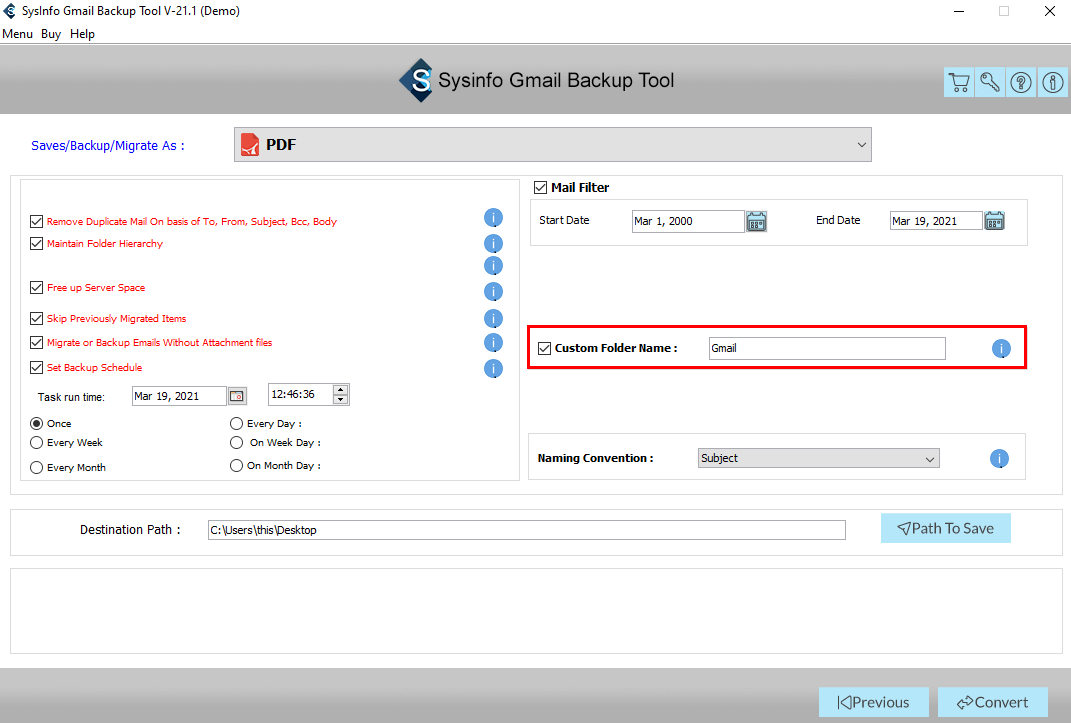Click the End Date field

tap(936, 221)
